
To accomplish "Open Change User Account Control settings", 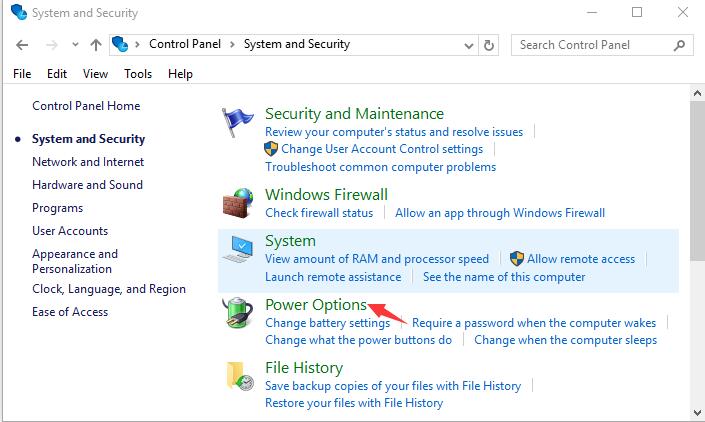I will coord(382,149).
